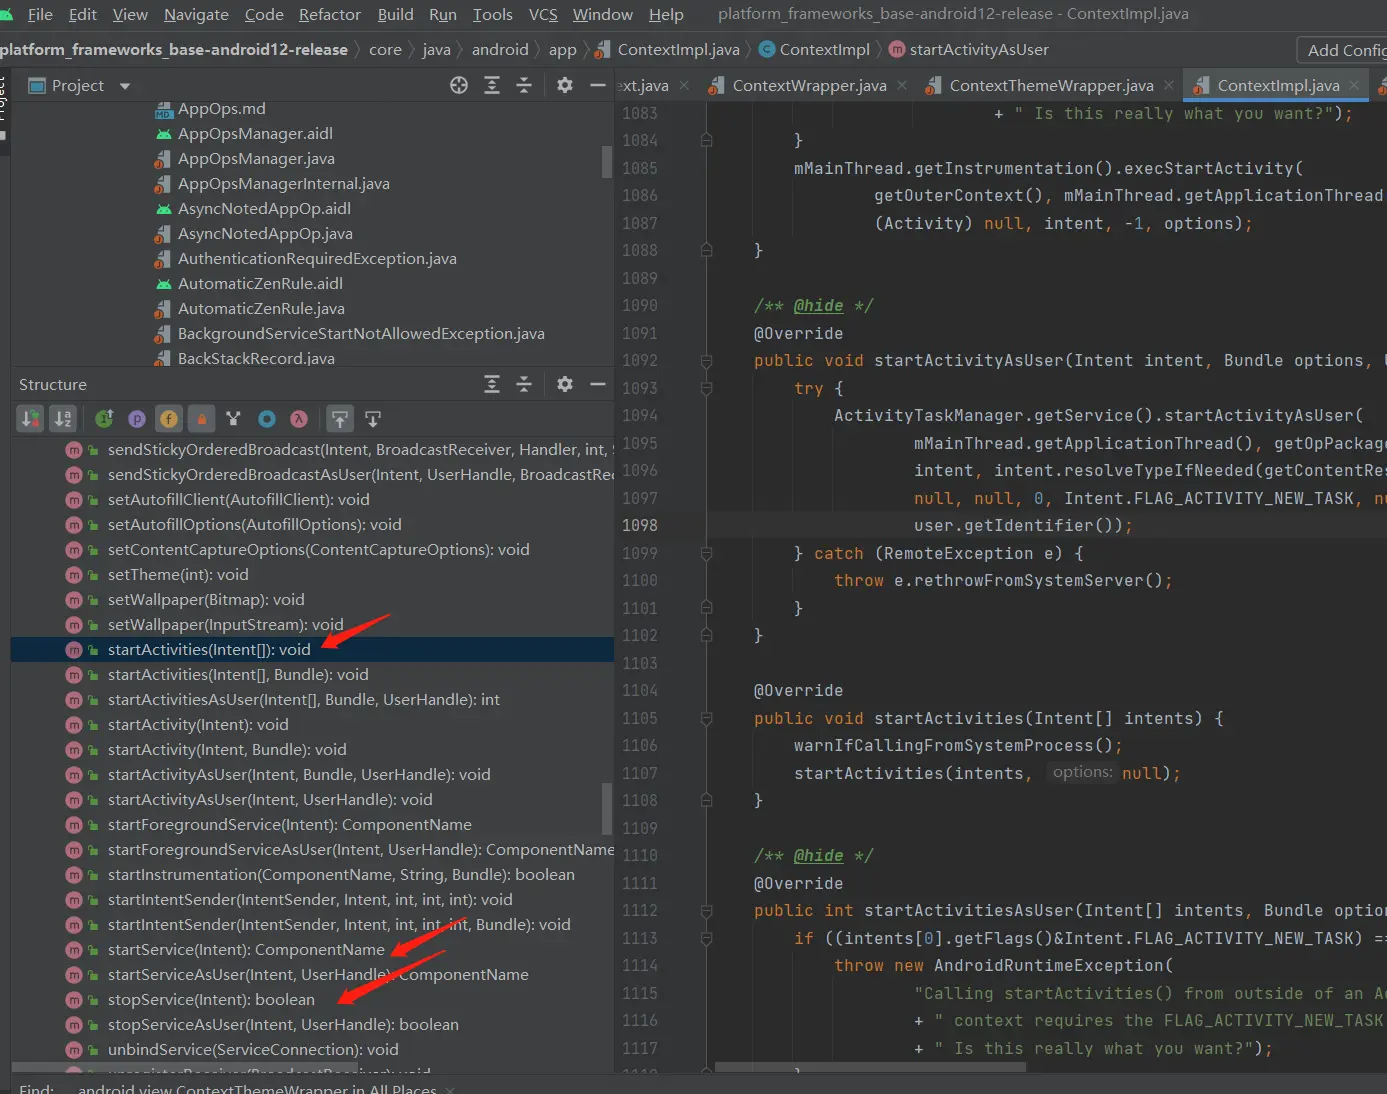The height and width of the screenshot is (1094, 1387).
Task: Toggle Show Fields filter in Structure
Action: click(x=169, y=419)
